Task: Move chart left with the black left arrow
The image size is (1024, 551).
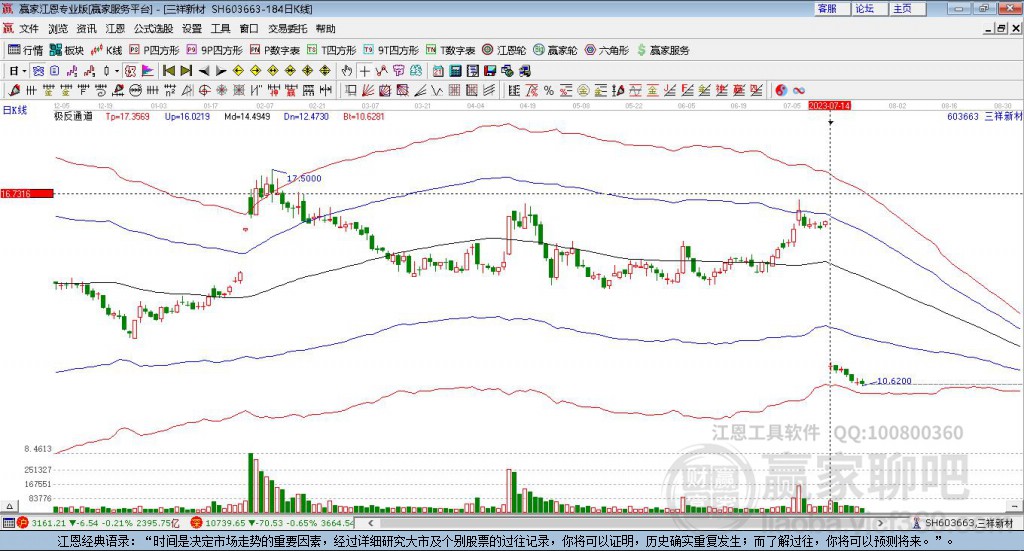Action: [204, 71]
